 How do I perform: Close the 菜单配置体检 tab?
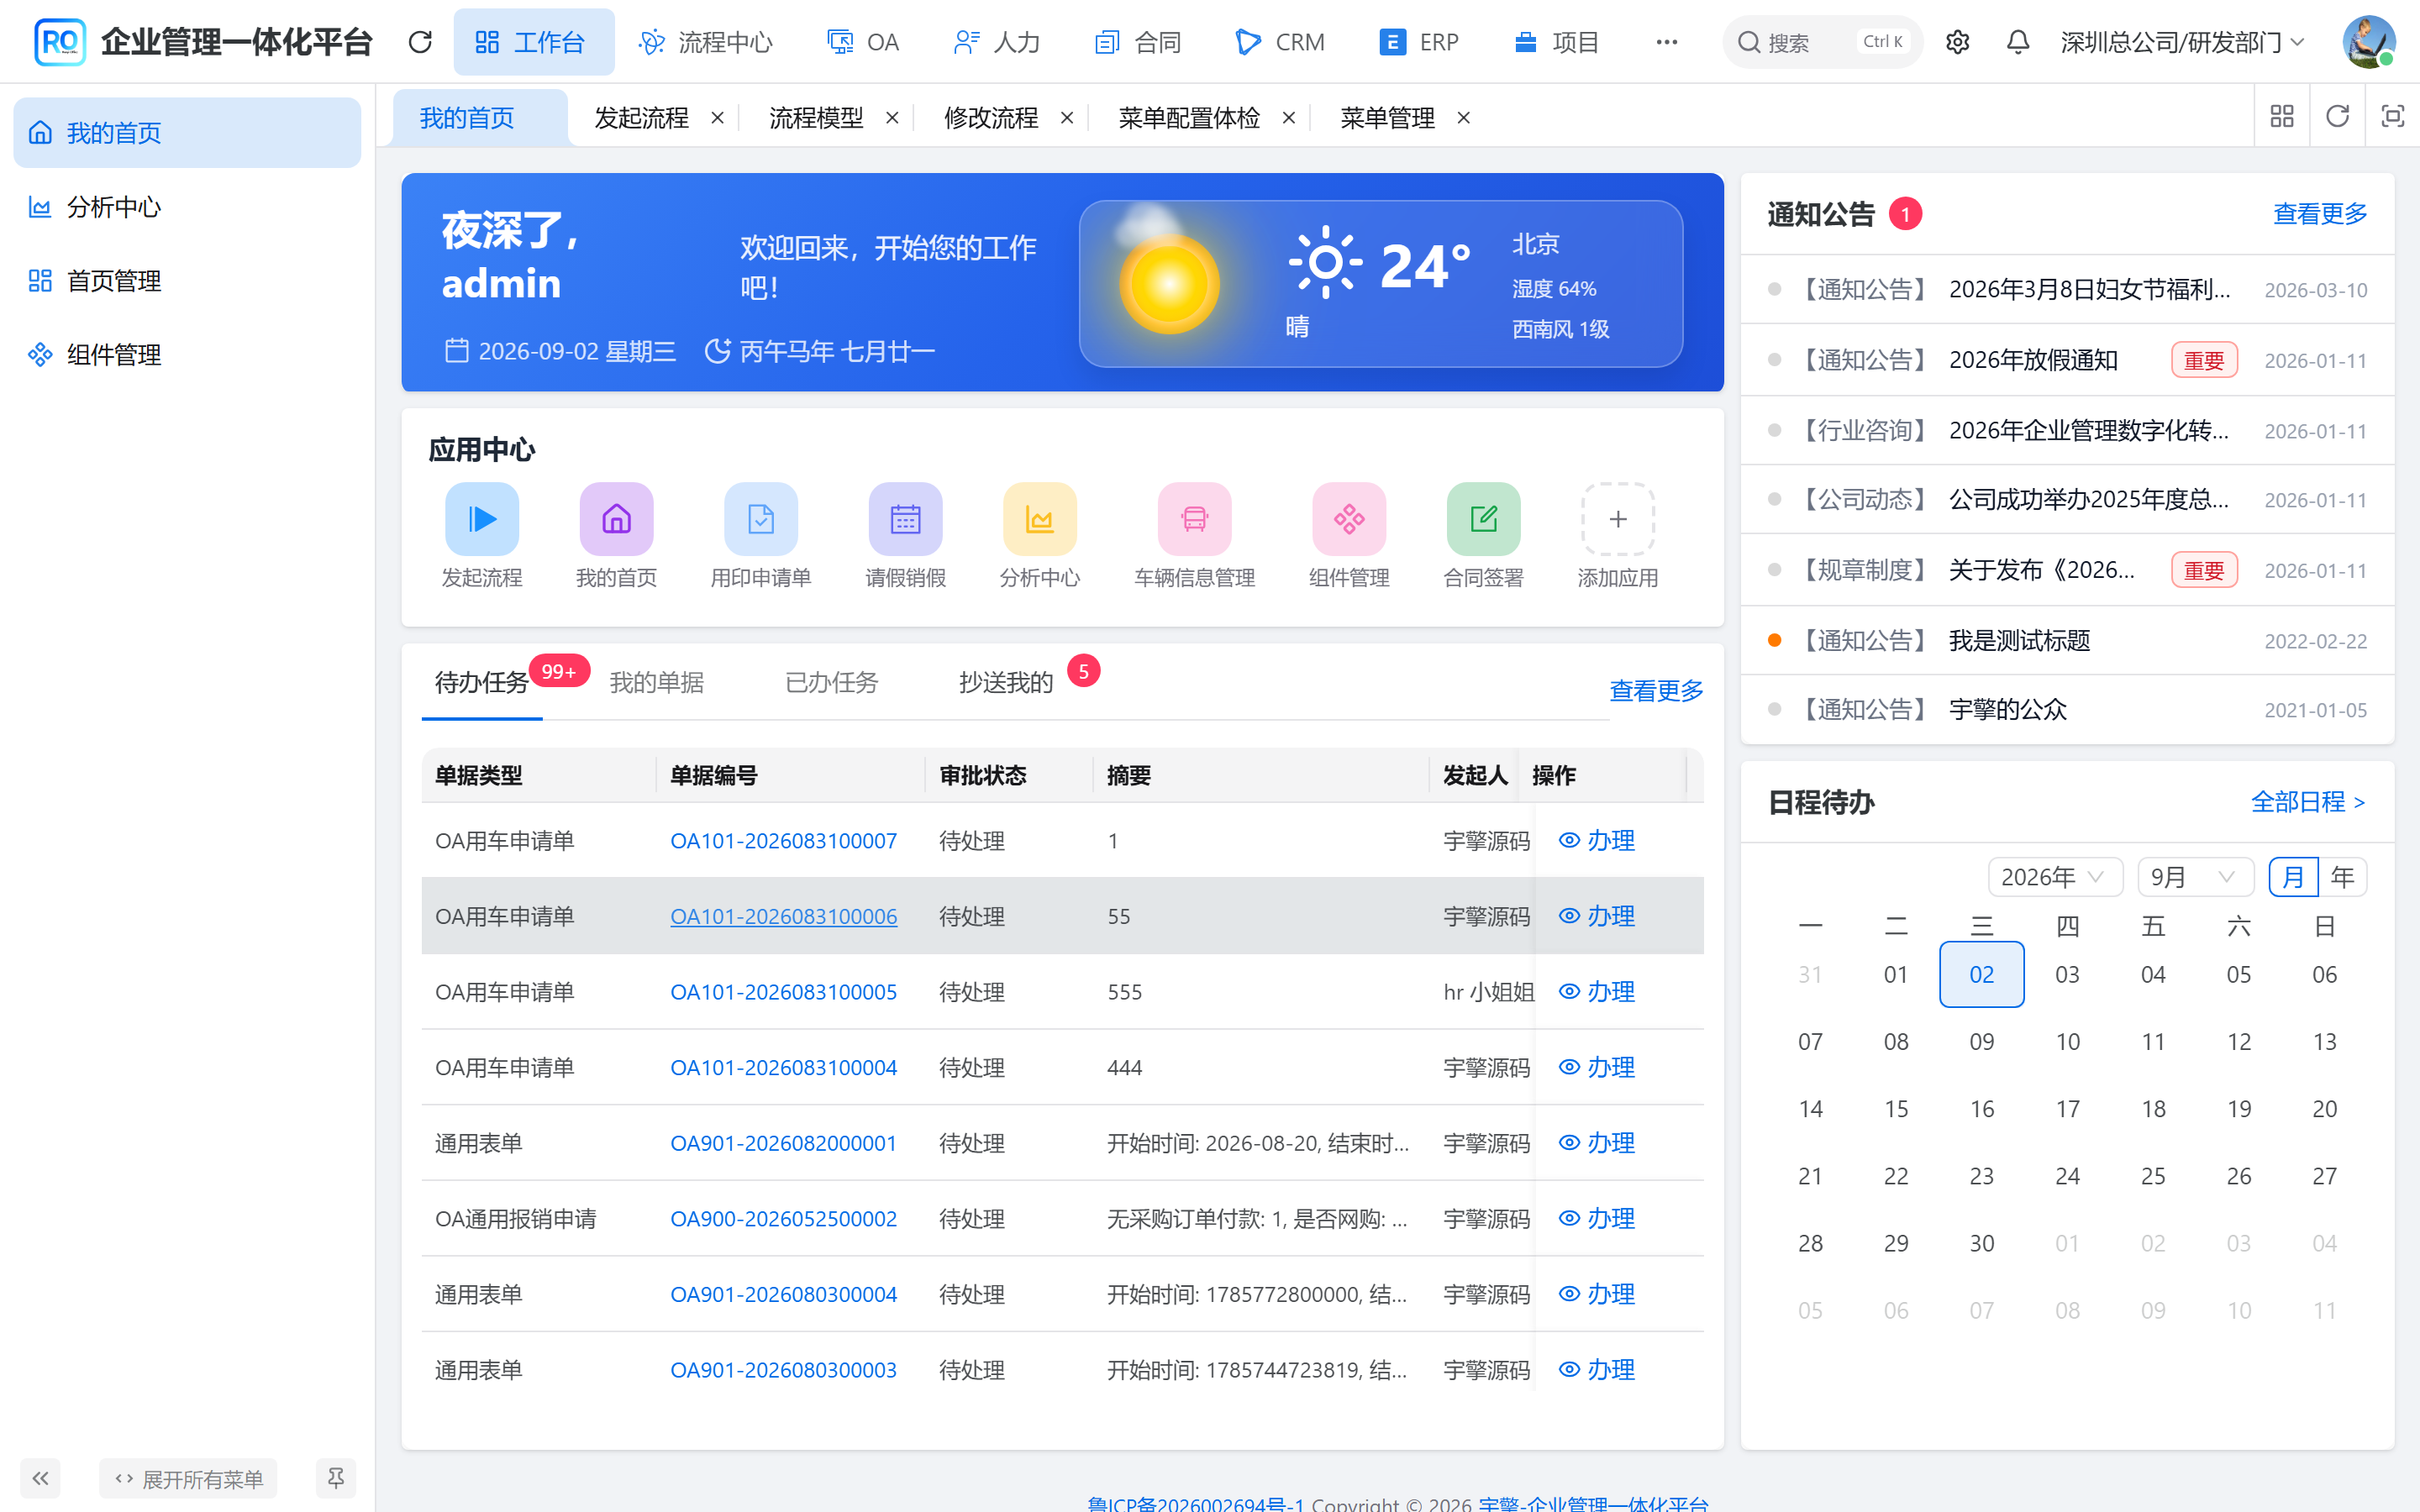[x=1289, y=118]
